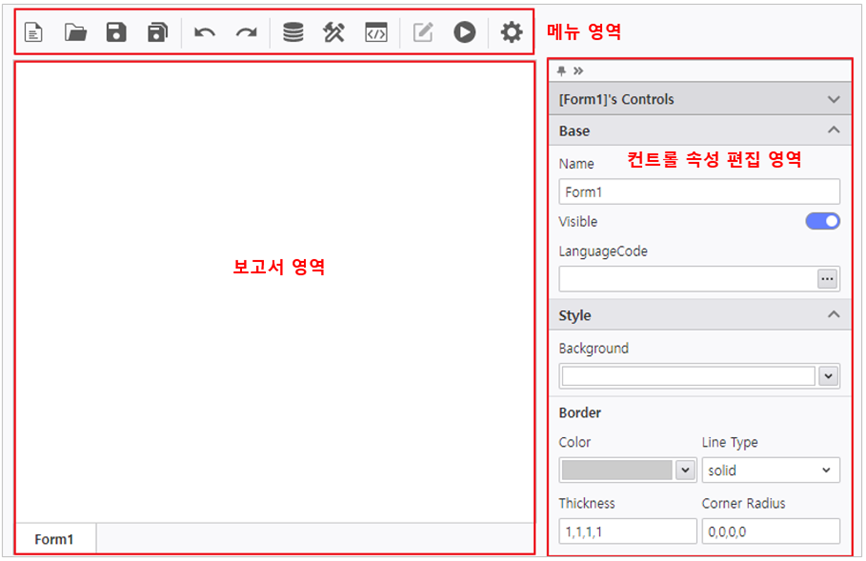The height and width of the screenshot is (561, 866).
Task: Collapse the Base section
Action: (x=833, y=130)
